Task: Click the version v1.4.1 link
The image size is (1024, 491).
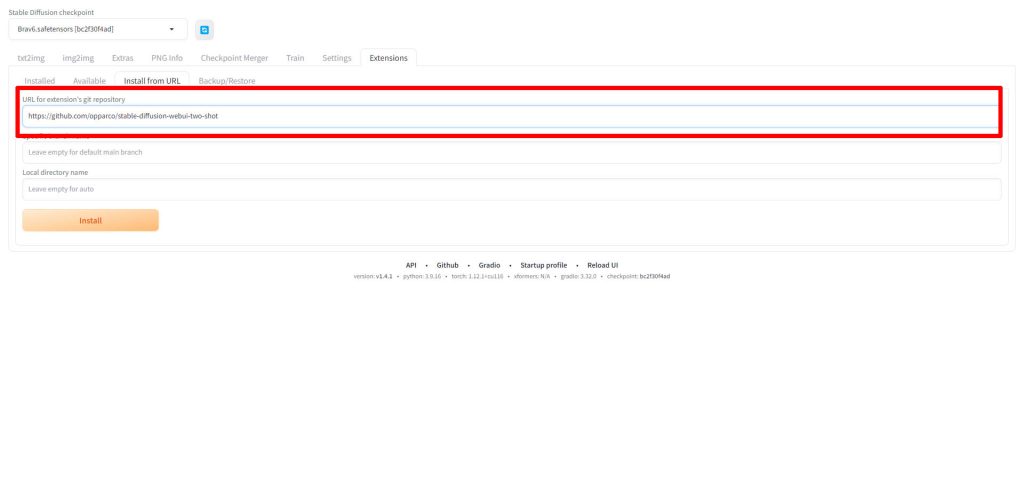Action: pos(384,276)
